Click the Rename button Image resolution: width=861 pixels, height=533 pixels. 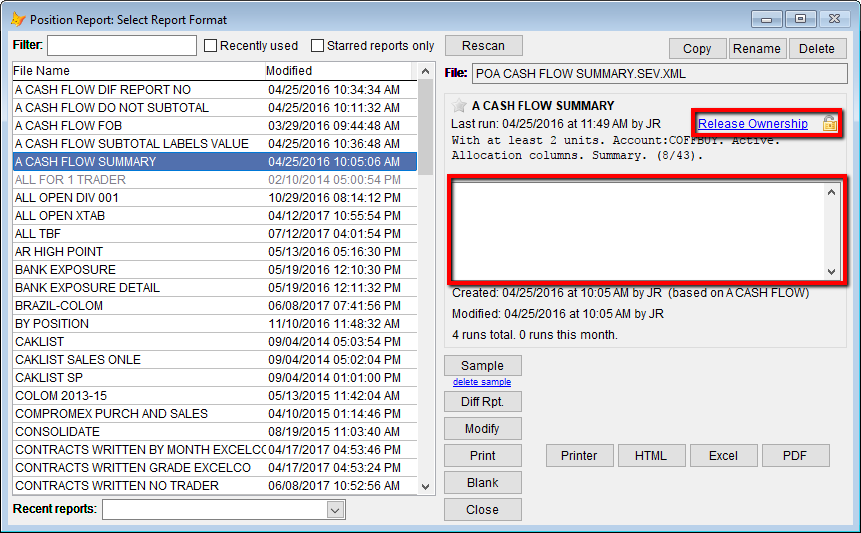click(x=757, y=49)
